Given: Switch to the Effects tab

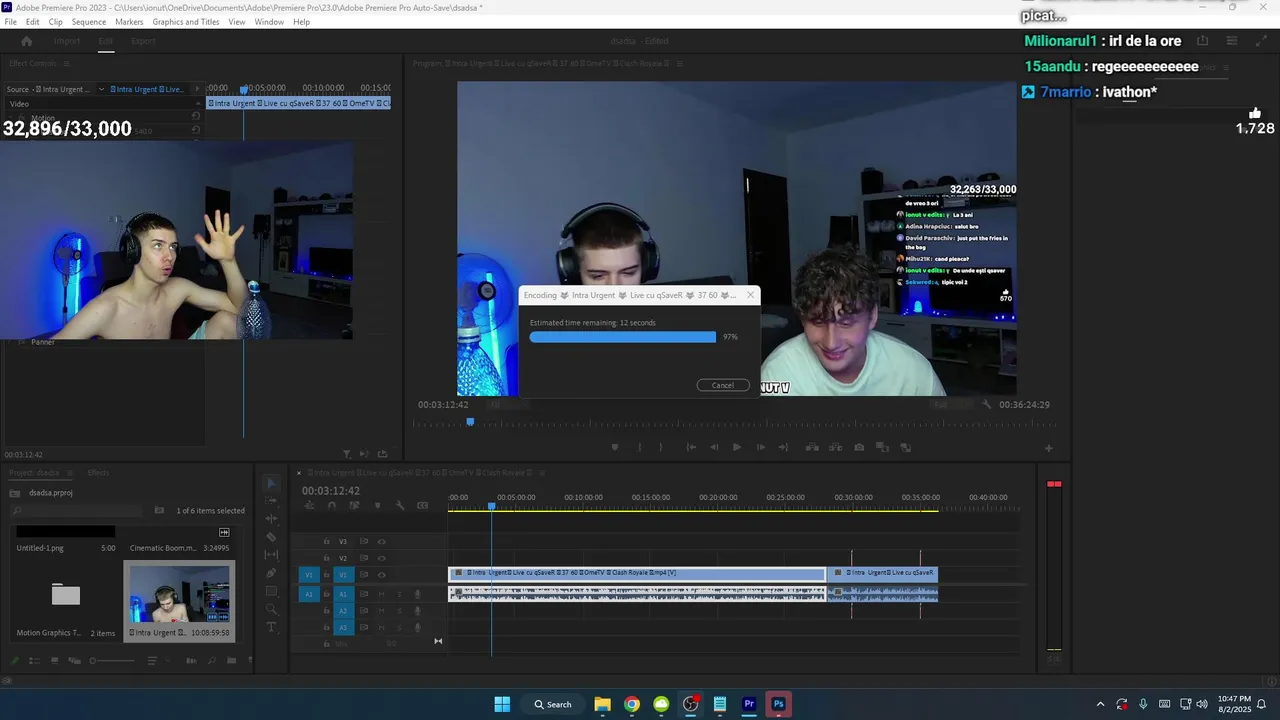Looking at the screenshot, I should [98, 473].
